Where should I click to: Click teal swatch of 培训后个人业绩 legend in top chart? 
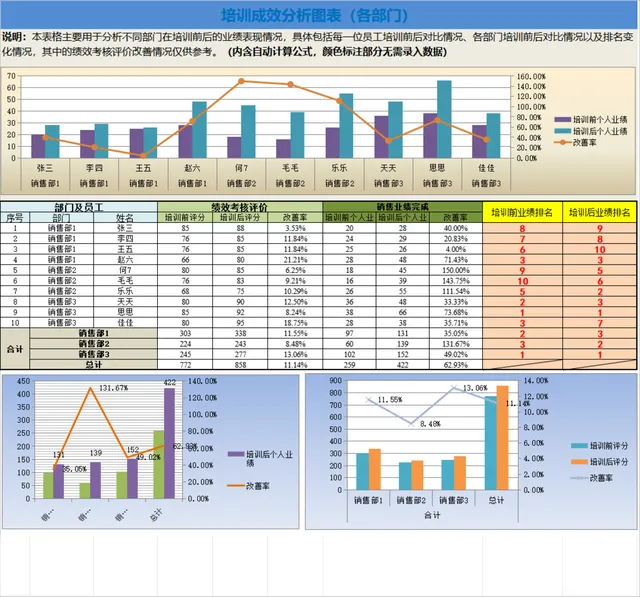point(562,131)
